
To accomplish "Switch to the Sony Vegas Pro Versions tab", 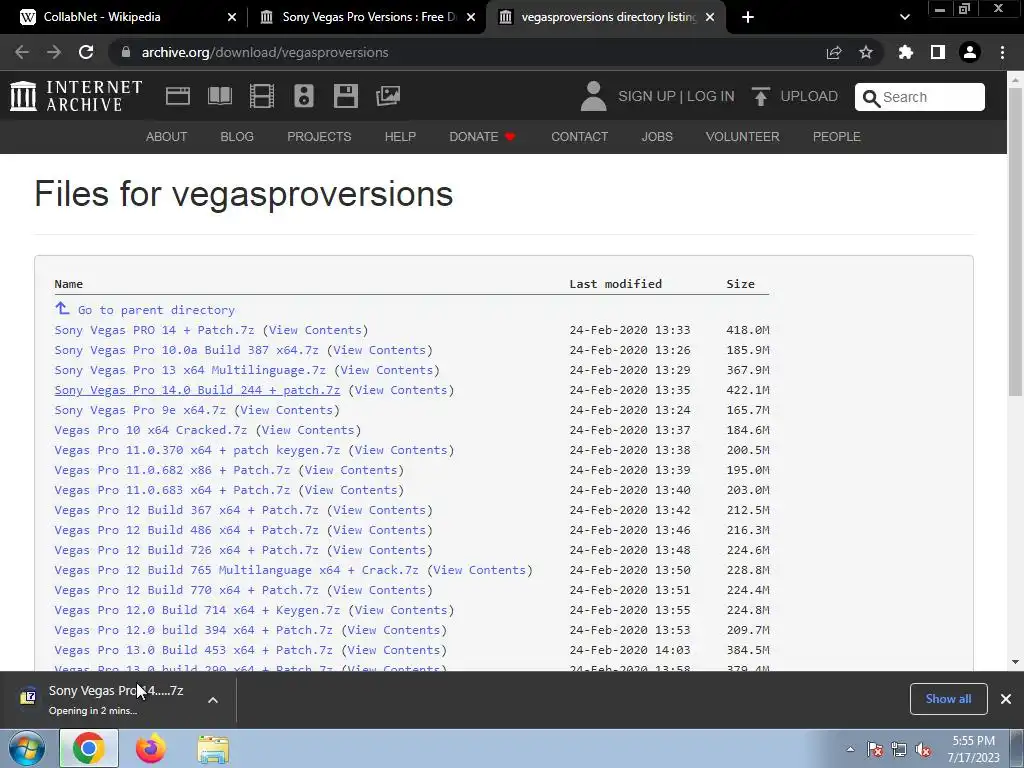I will [x=368, y=17].
